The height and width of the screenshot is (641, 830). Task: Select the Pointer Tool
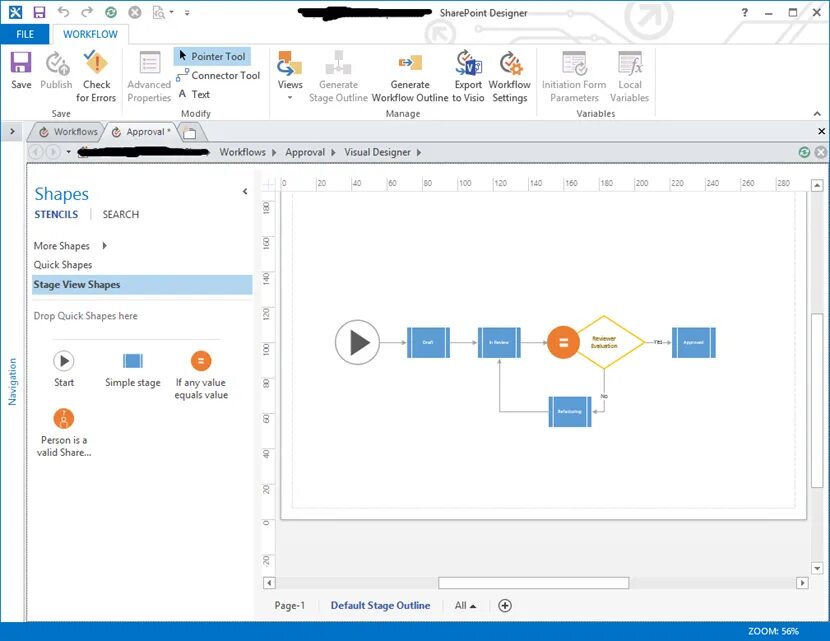(x=212, y=56)
